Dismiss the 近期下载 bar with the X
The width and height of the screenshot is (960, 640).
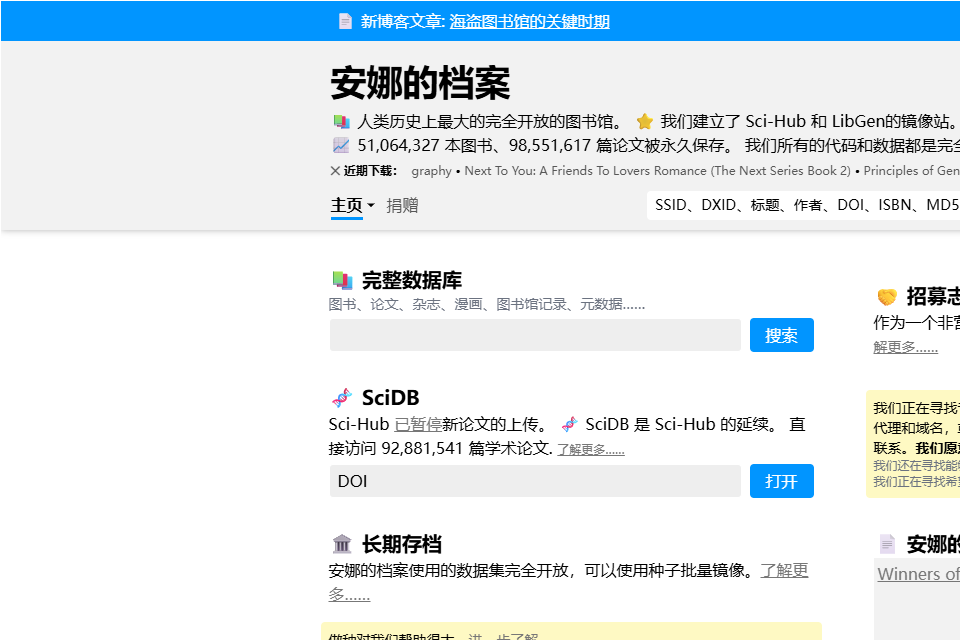coord(335,171)
